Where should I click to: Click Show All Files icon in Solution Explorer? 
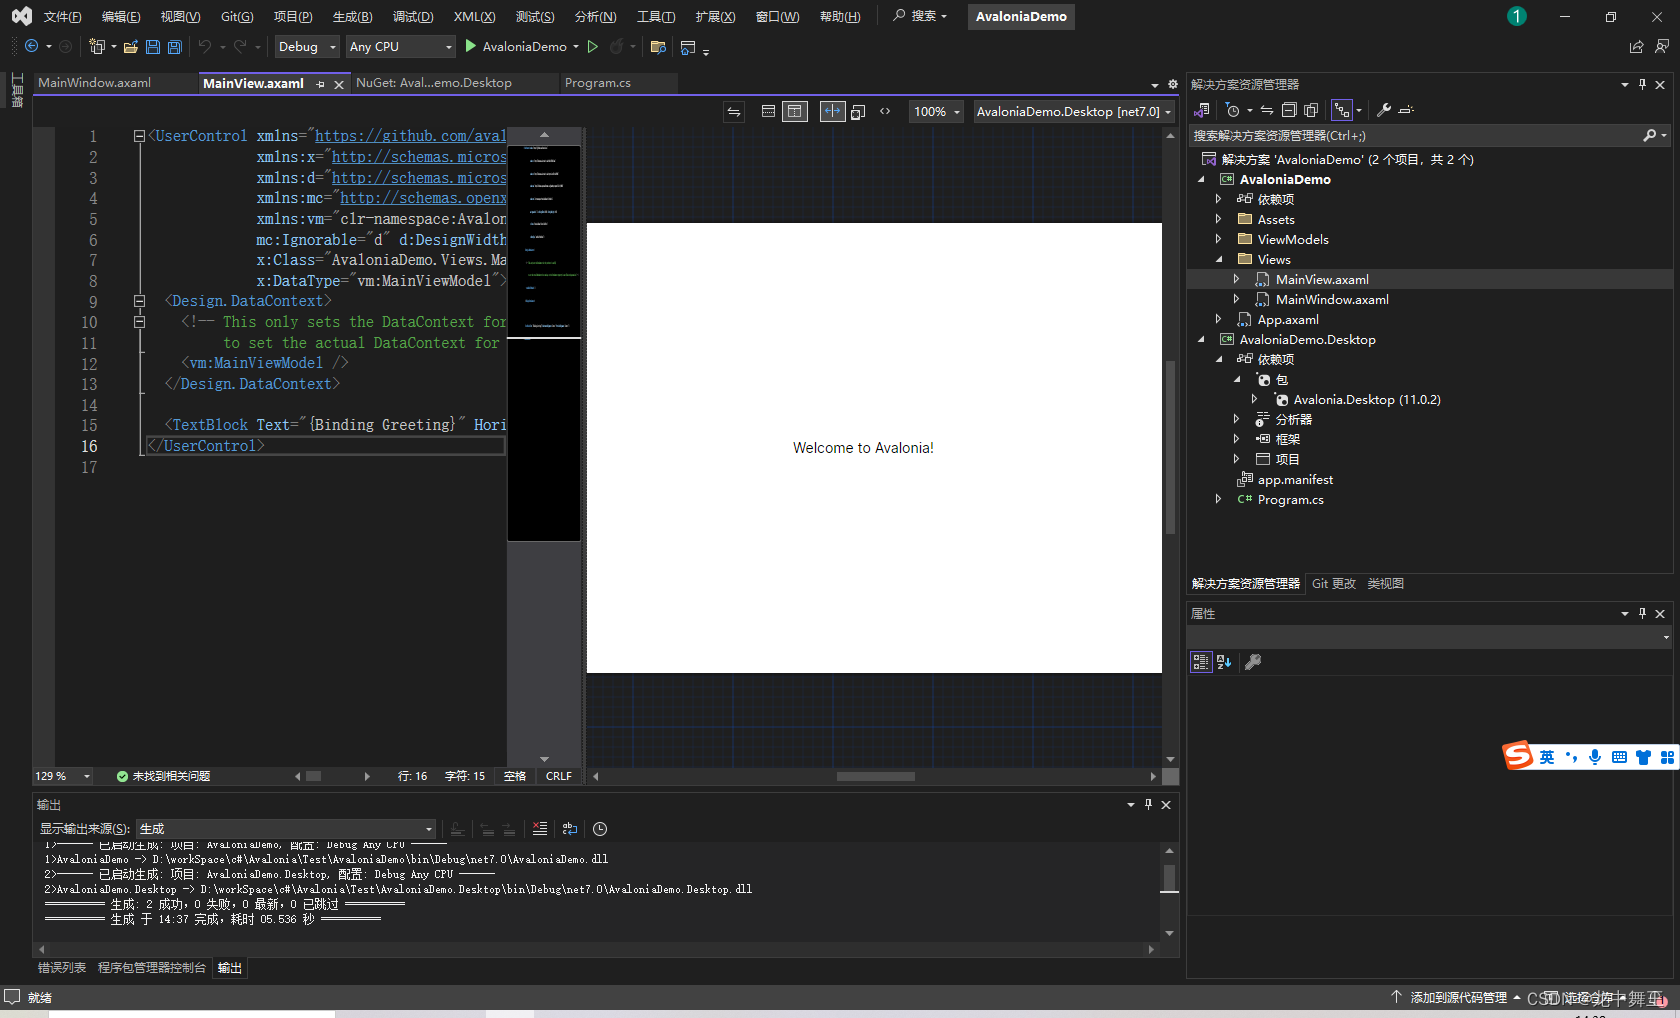coord(1311,110)
